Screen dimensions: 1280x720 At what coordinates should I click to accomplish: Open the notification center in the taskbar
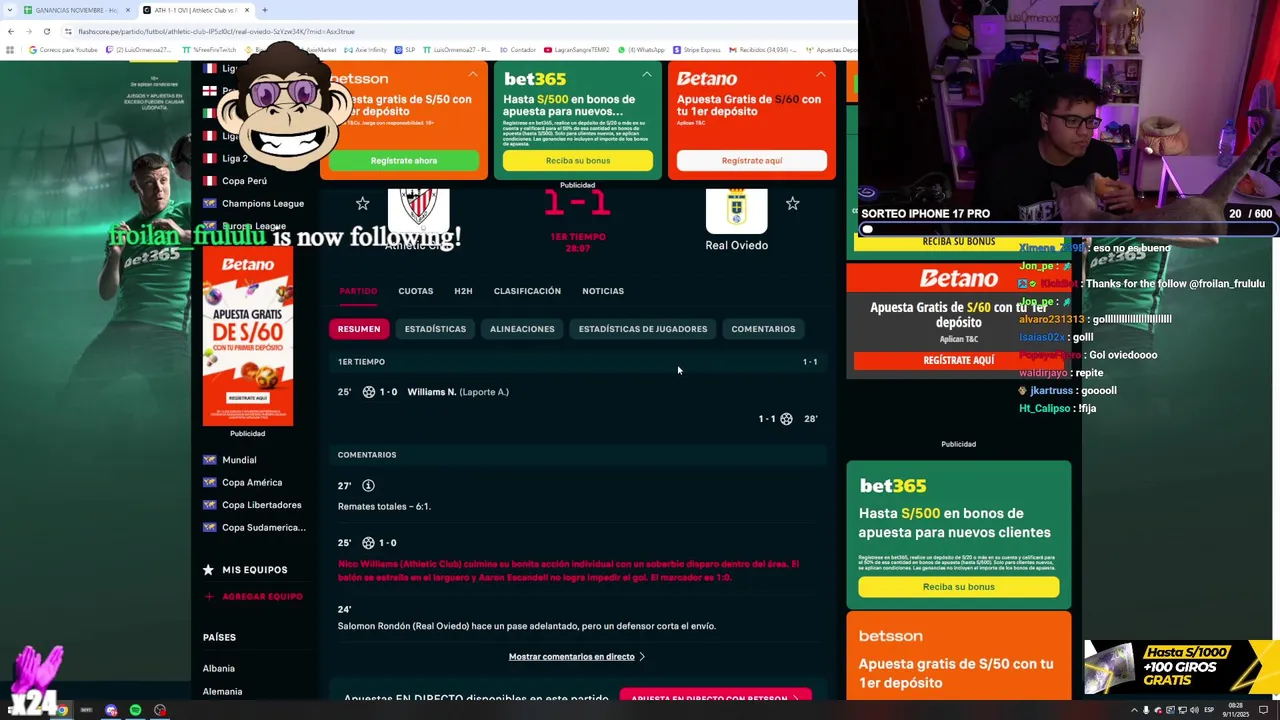(x=1263, y=710)
